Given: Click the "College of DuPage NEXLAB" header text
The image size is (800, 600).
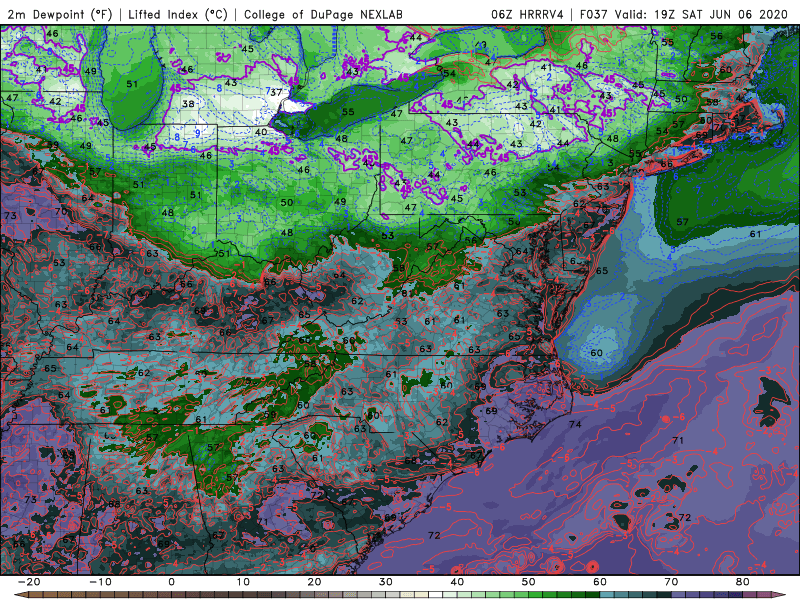Looking at the screenshot, I should pyautogui.click(x=323, y=14).
